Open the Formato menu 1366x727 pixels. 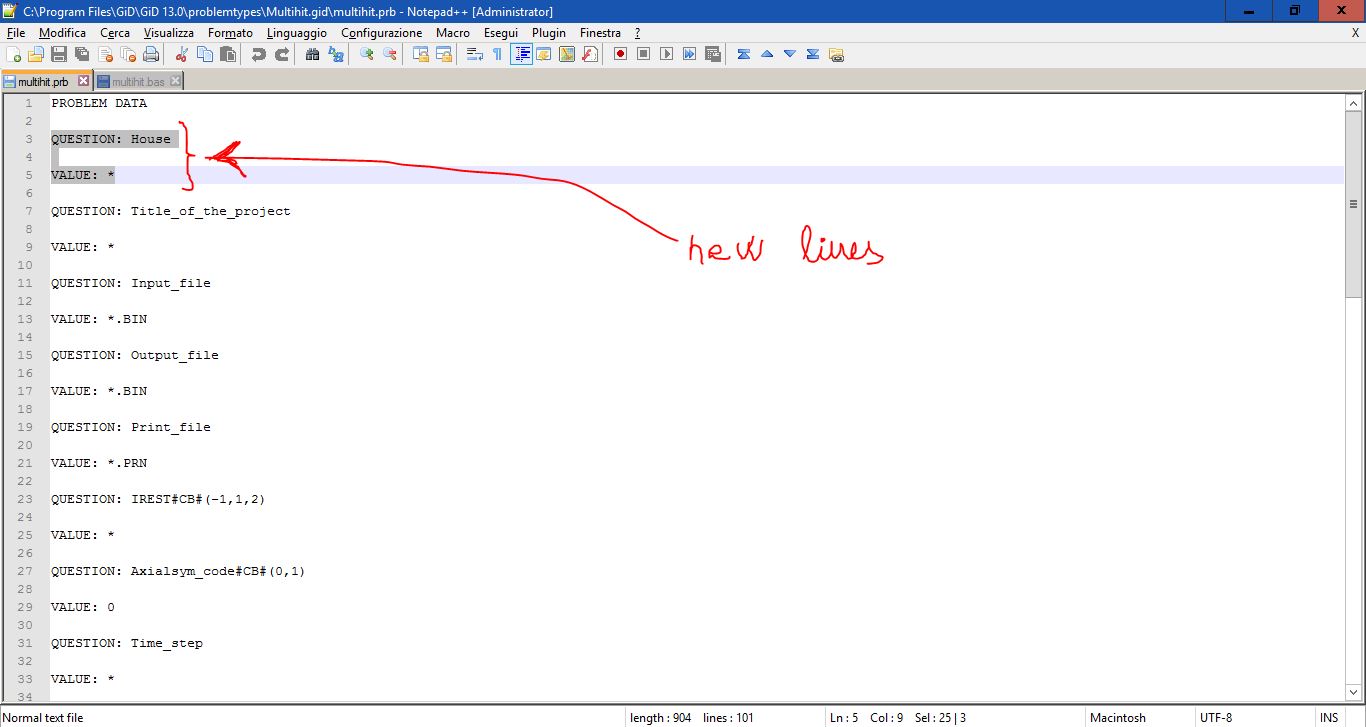click(x=230, y=33)
